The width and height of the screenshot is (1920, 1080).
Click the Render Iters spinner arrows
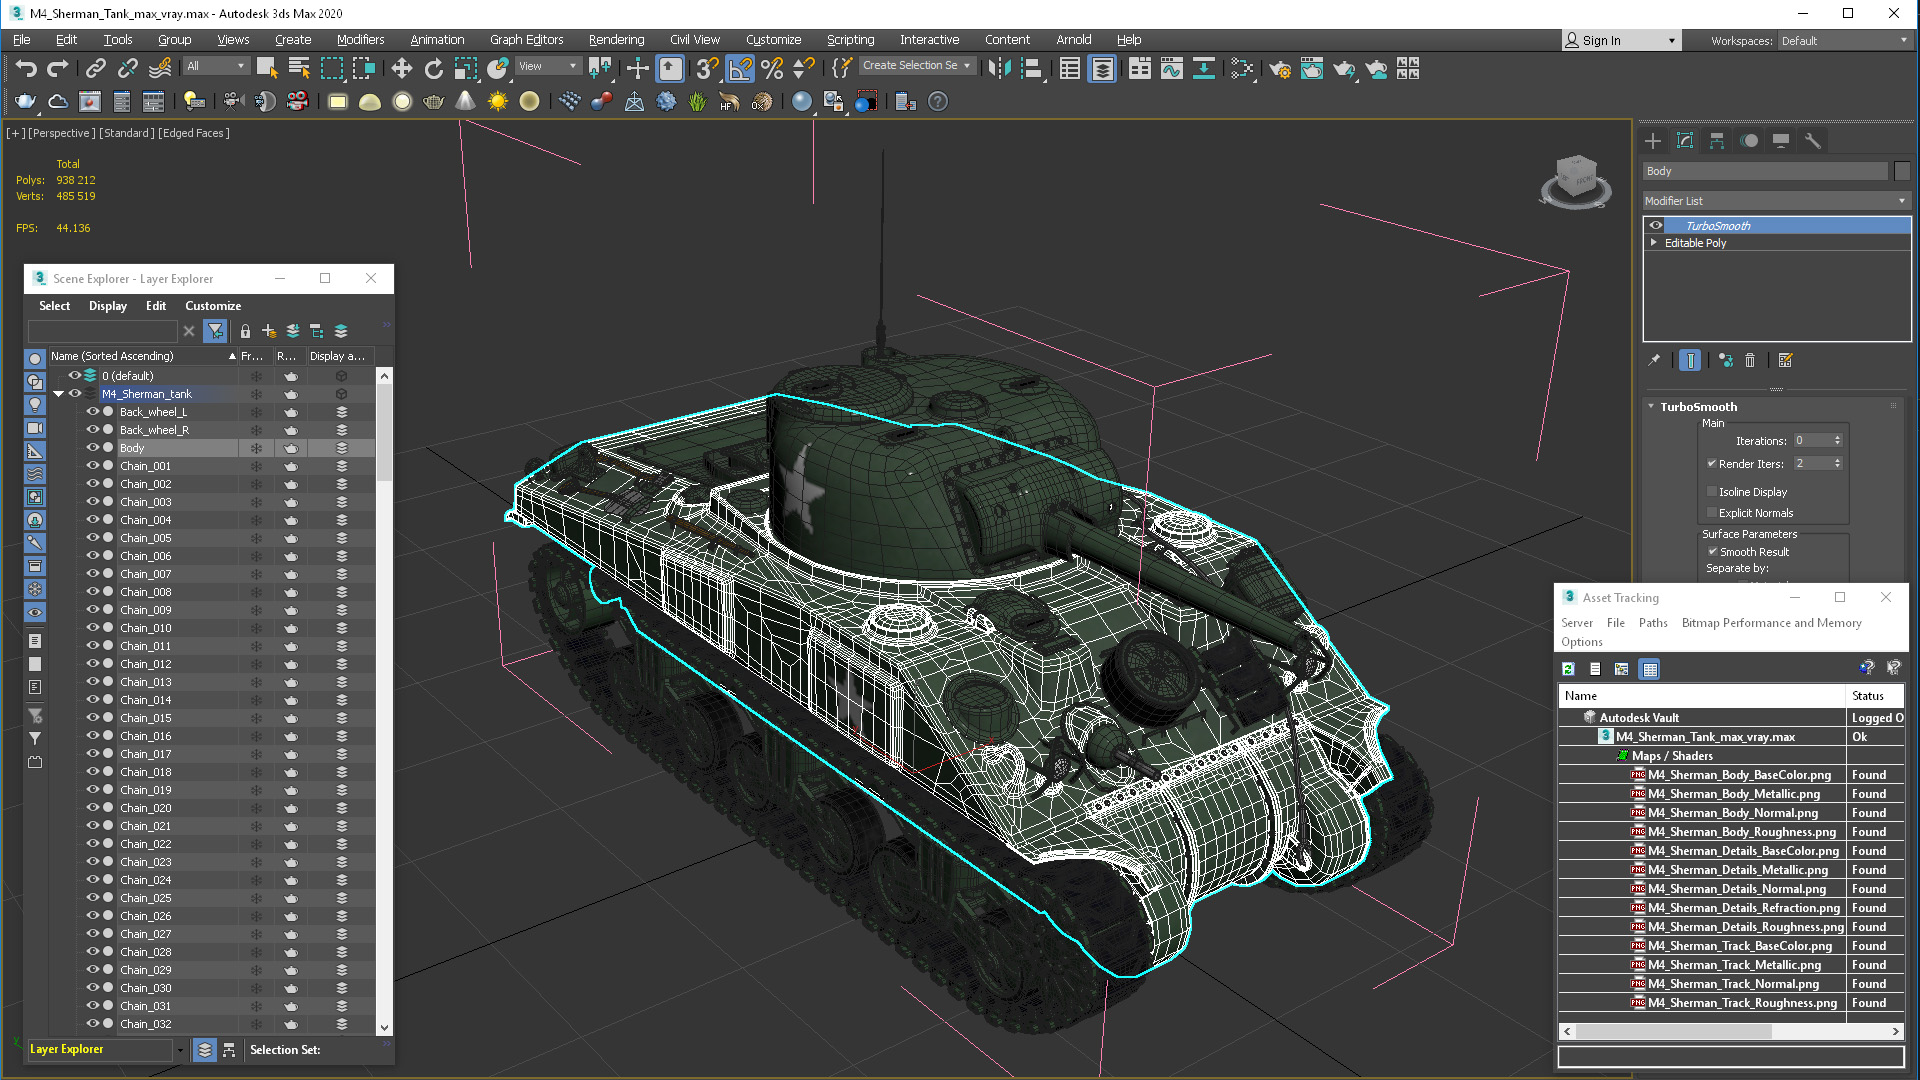[1837, 464]
